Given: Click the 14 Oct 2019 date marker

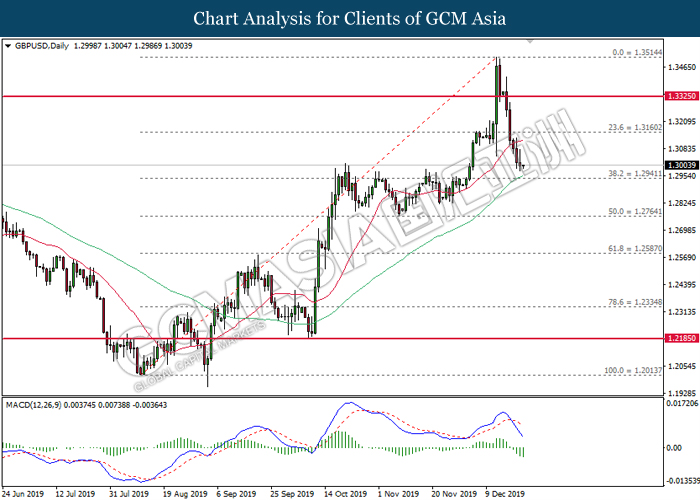Looking at the screenshot, I should click(x=345, y=494).
